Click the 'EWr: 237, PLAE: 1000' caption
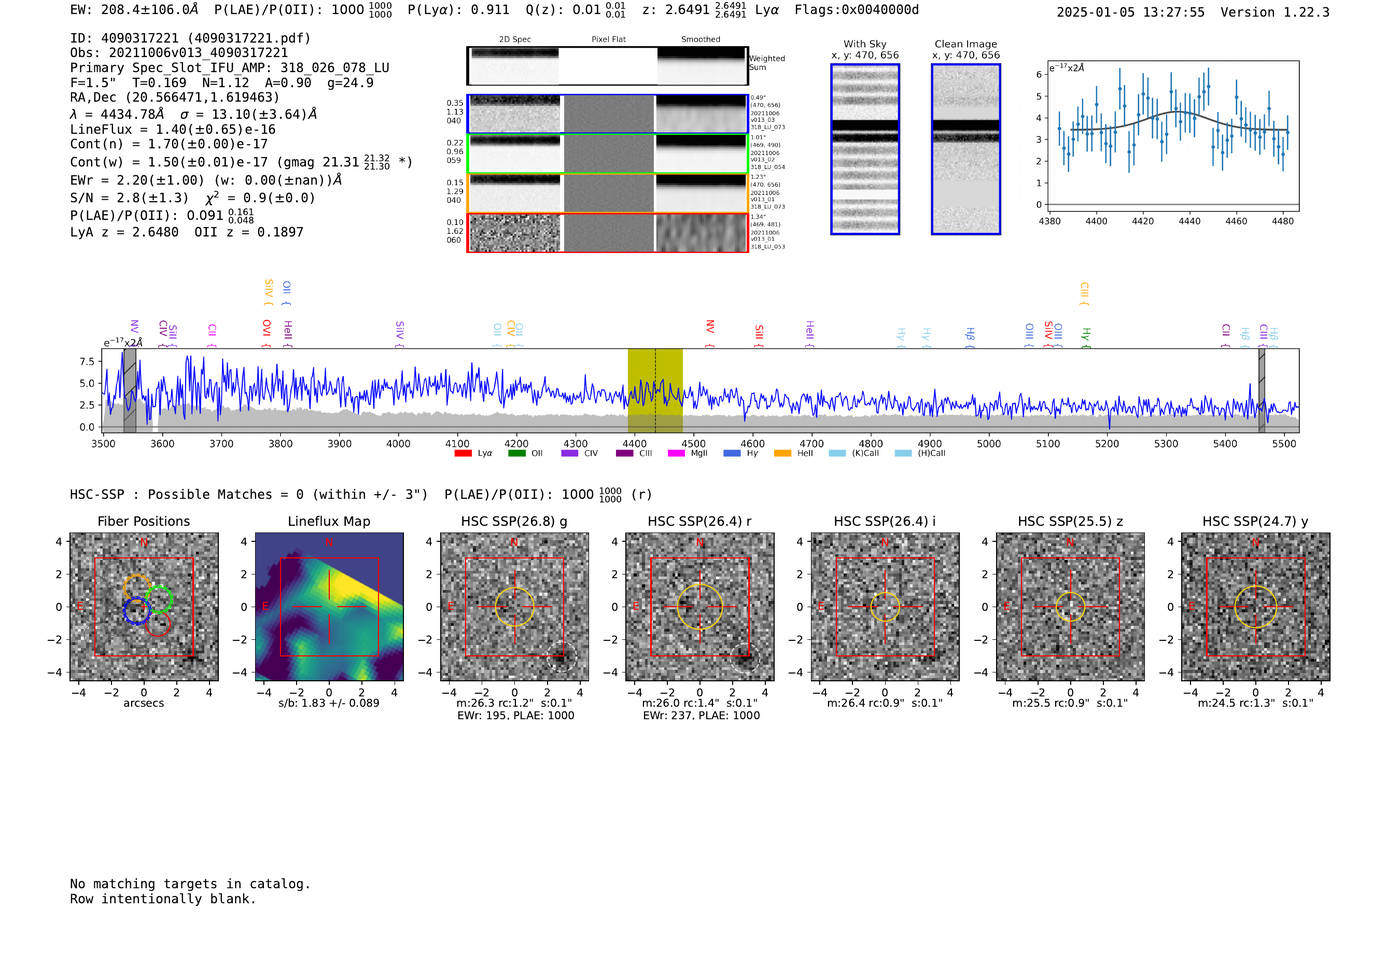The width and height of the screenshot is (1400, 953). coord(701,716)
